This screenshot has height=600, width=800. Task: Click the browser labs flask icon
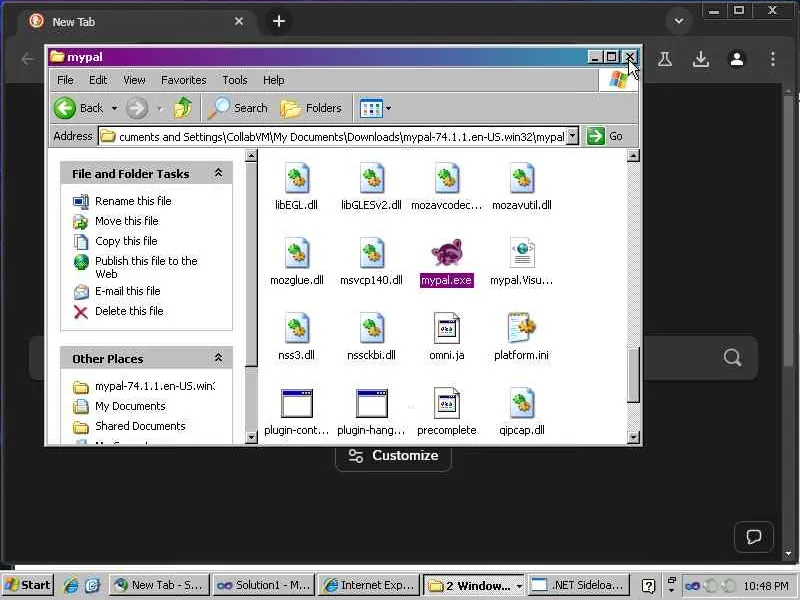[664, 59]
